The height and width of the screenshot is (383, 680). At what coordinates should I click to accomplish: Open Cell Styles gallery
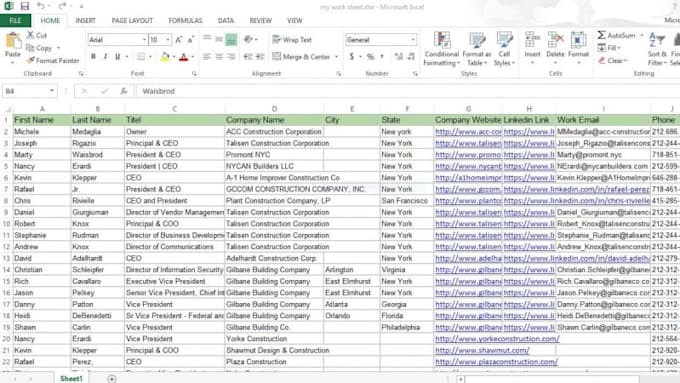[x=504, y=49]
